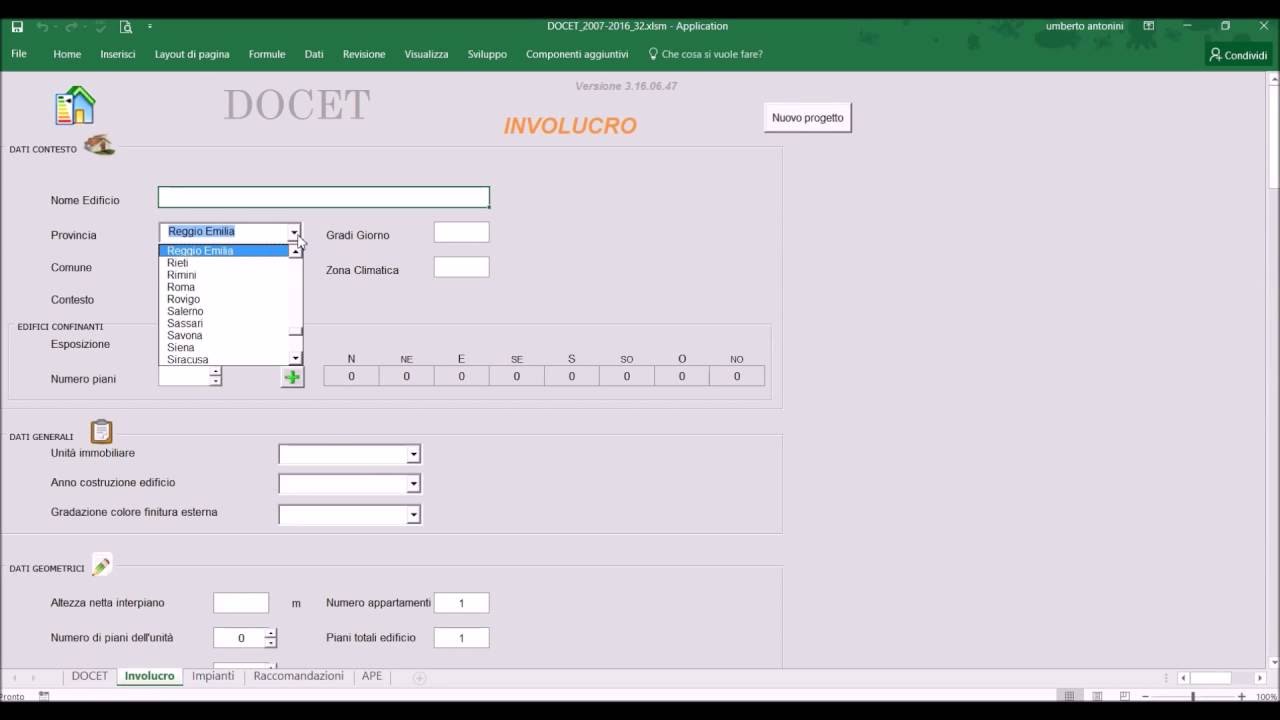The width and height of the screenshot is (1280, 720).
Task: Open the Revisione ribbon tab
Action: (364, 54)
